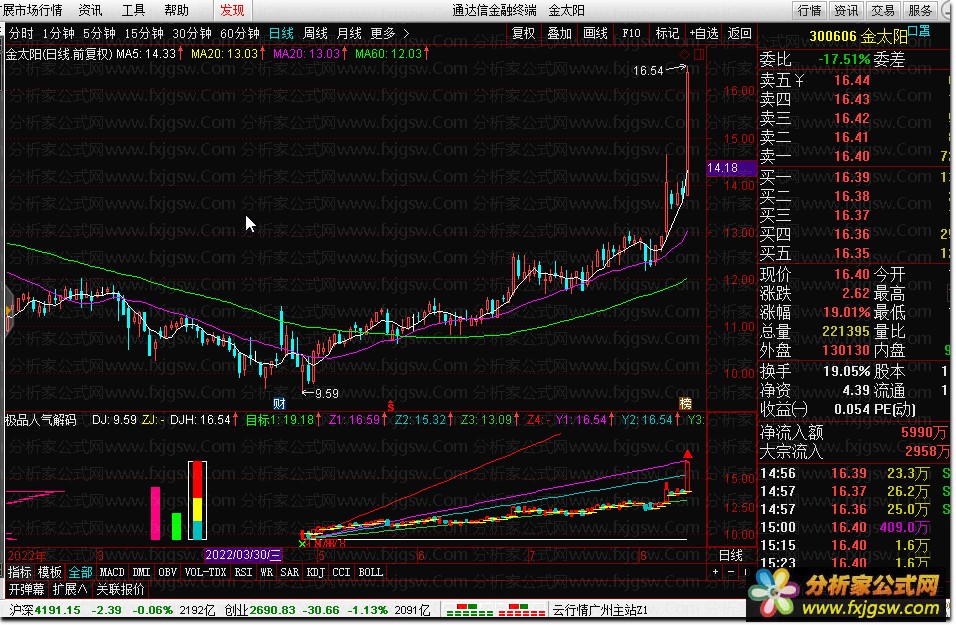Toggle 开弹幕 bullet comments on
The width and height of the screenshot is (956, 625).
pyautogui.click(x=26, y=589)
